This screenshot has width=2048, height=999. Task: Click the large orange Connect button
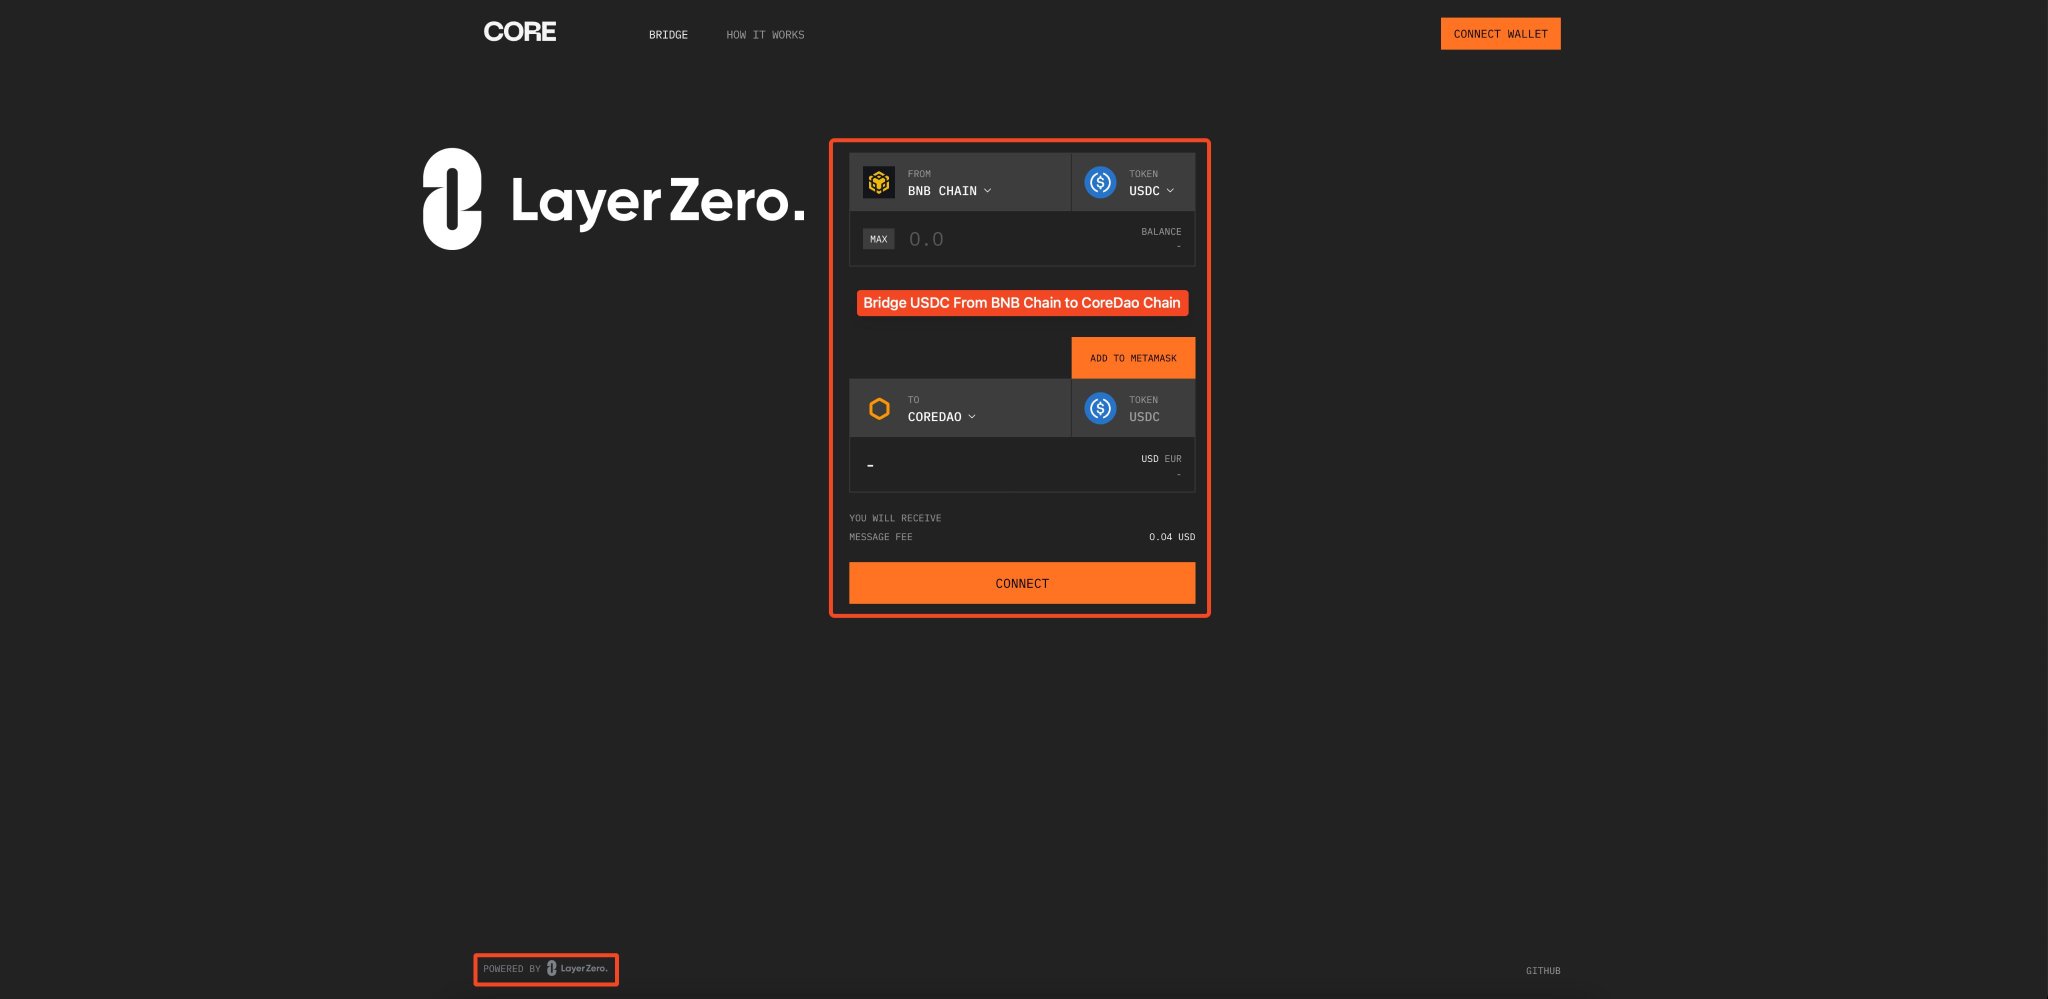pos(1022,583)
